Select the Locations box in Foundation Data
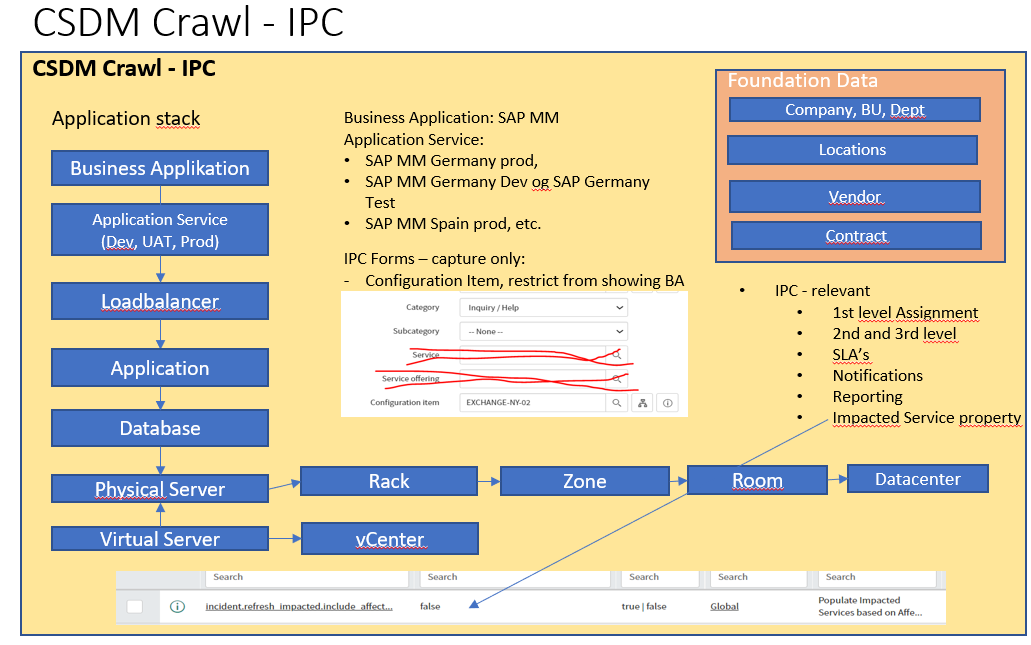 pyautogui.click(x=852, y=150)
